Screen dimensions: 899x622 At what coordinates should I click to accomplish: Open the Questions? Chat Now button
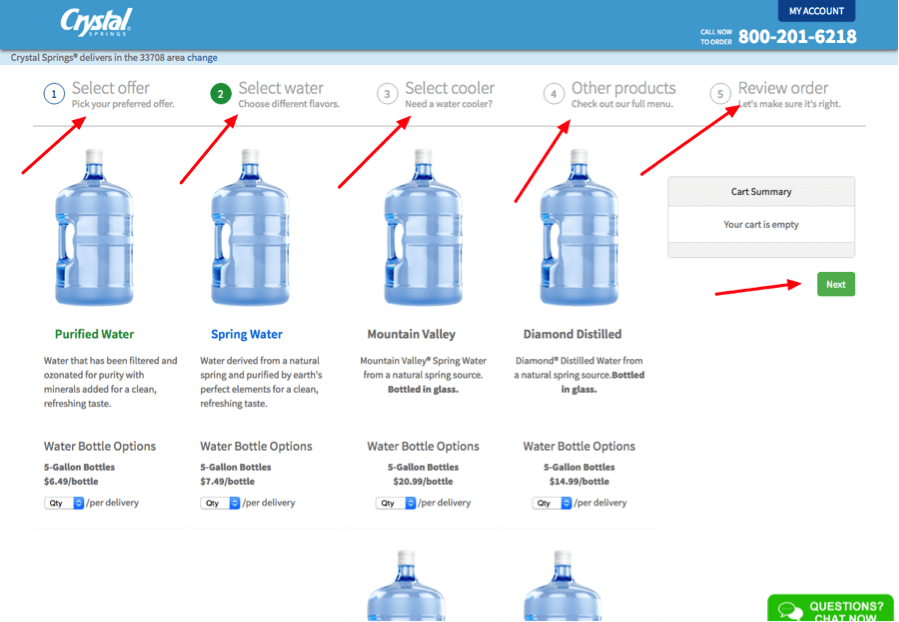pos(832,609)
